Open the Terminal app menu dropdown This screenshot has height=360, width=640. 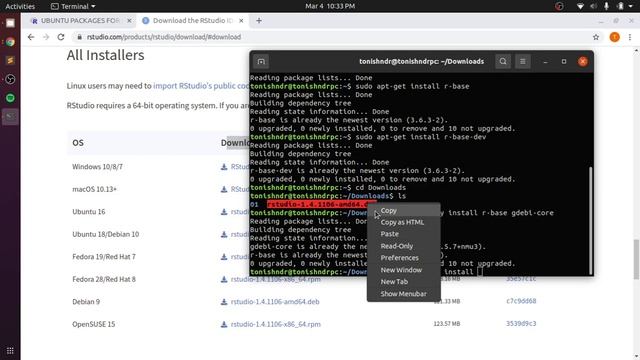pyautogui.click(x=73, y=6)
